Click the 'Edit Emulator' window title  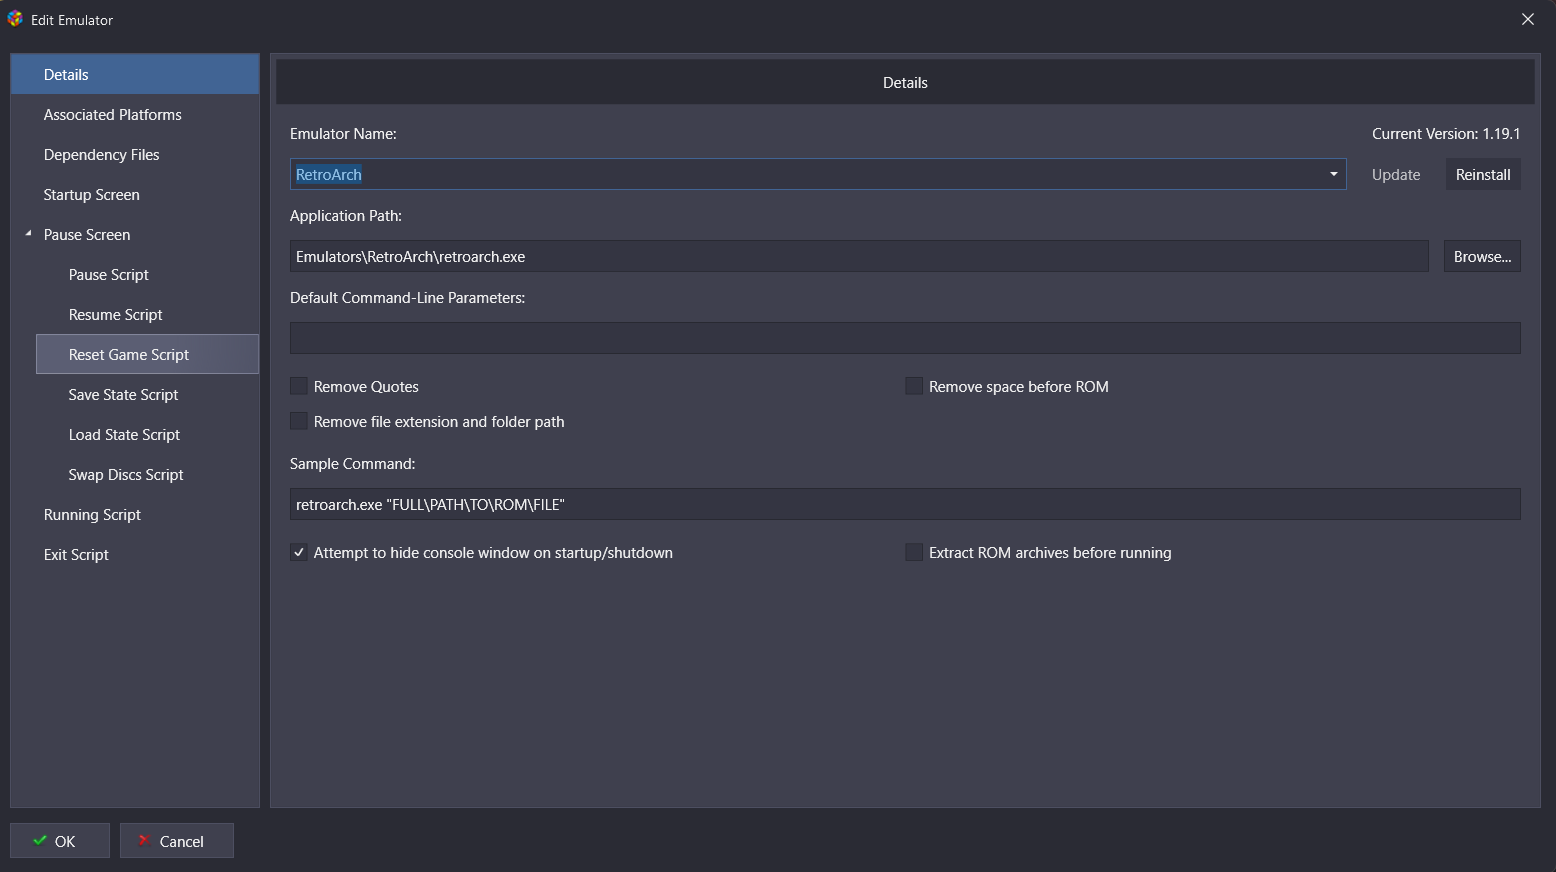pos(72,19)
